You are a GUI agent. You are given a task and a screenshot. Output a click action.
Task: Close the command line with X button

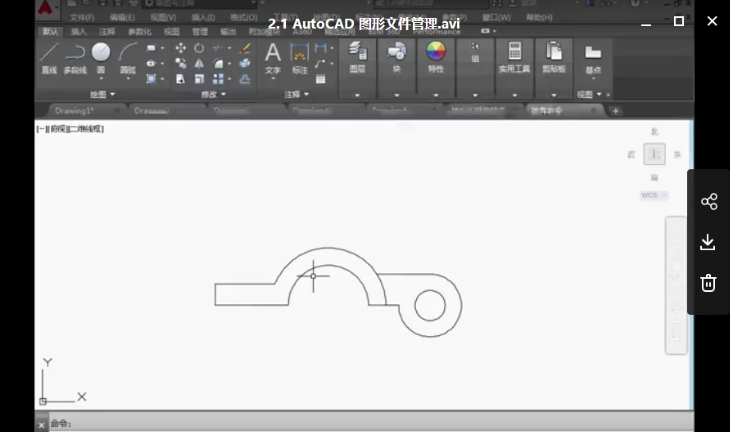[41, 425]
